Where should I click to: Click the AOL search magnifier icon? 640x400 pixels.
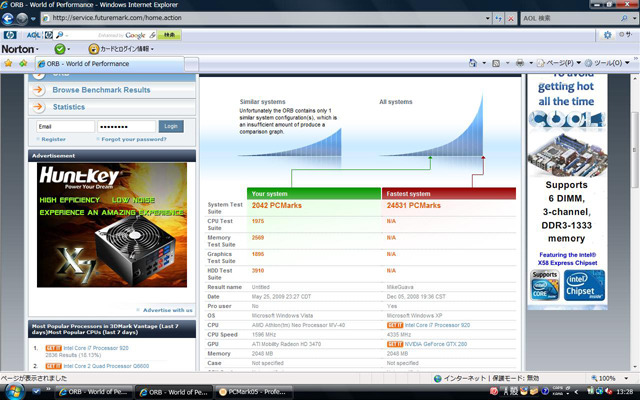click(624, 18)
